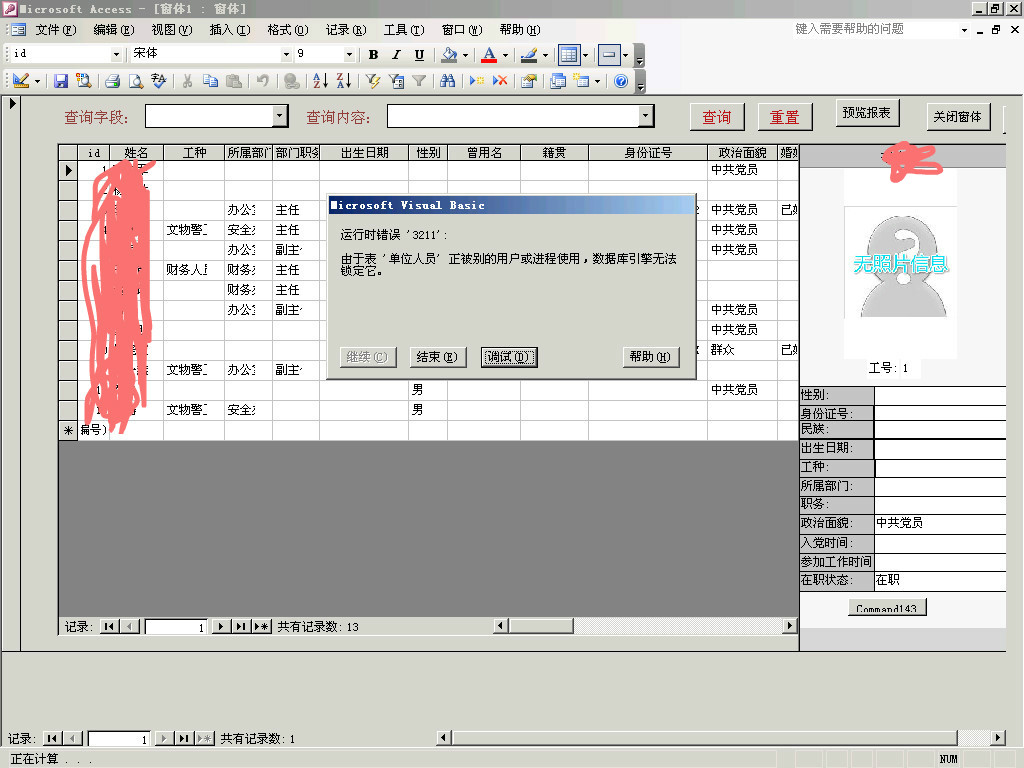The width and height of the screenshot is (1024, 768).
Task: Expand the object selector showing id
Action: (116, 54)
